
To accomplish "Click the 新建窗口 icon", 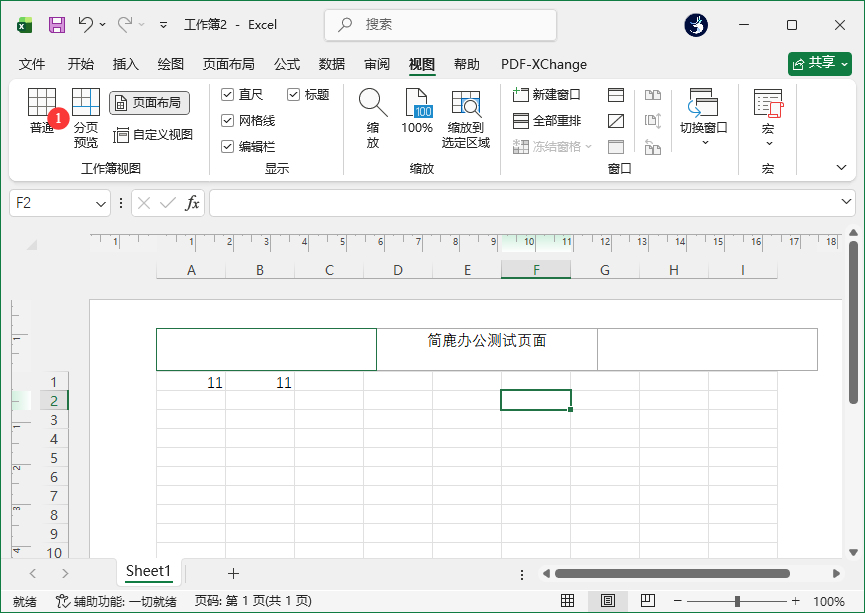I will (x=548, y=93).
